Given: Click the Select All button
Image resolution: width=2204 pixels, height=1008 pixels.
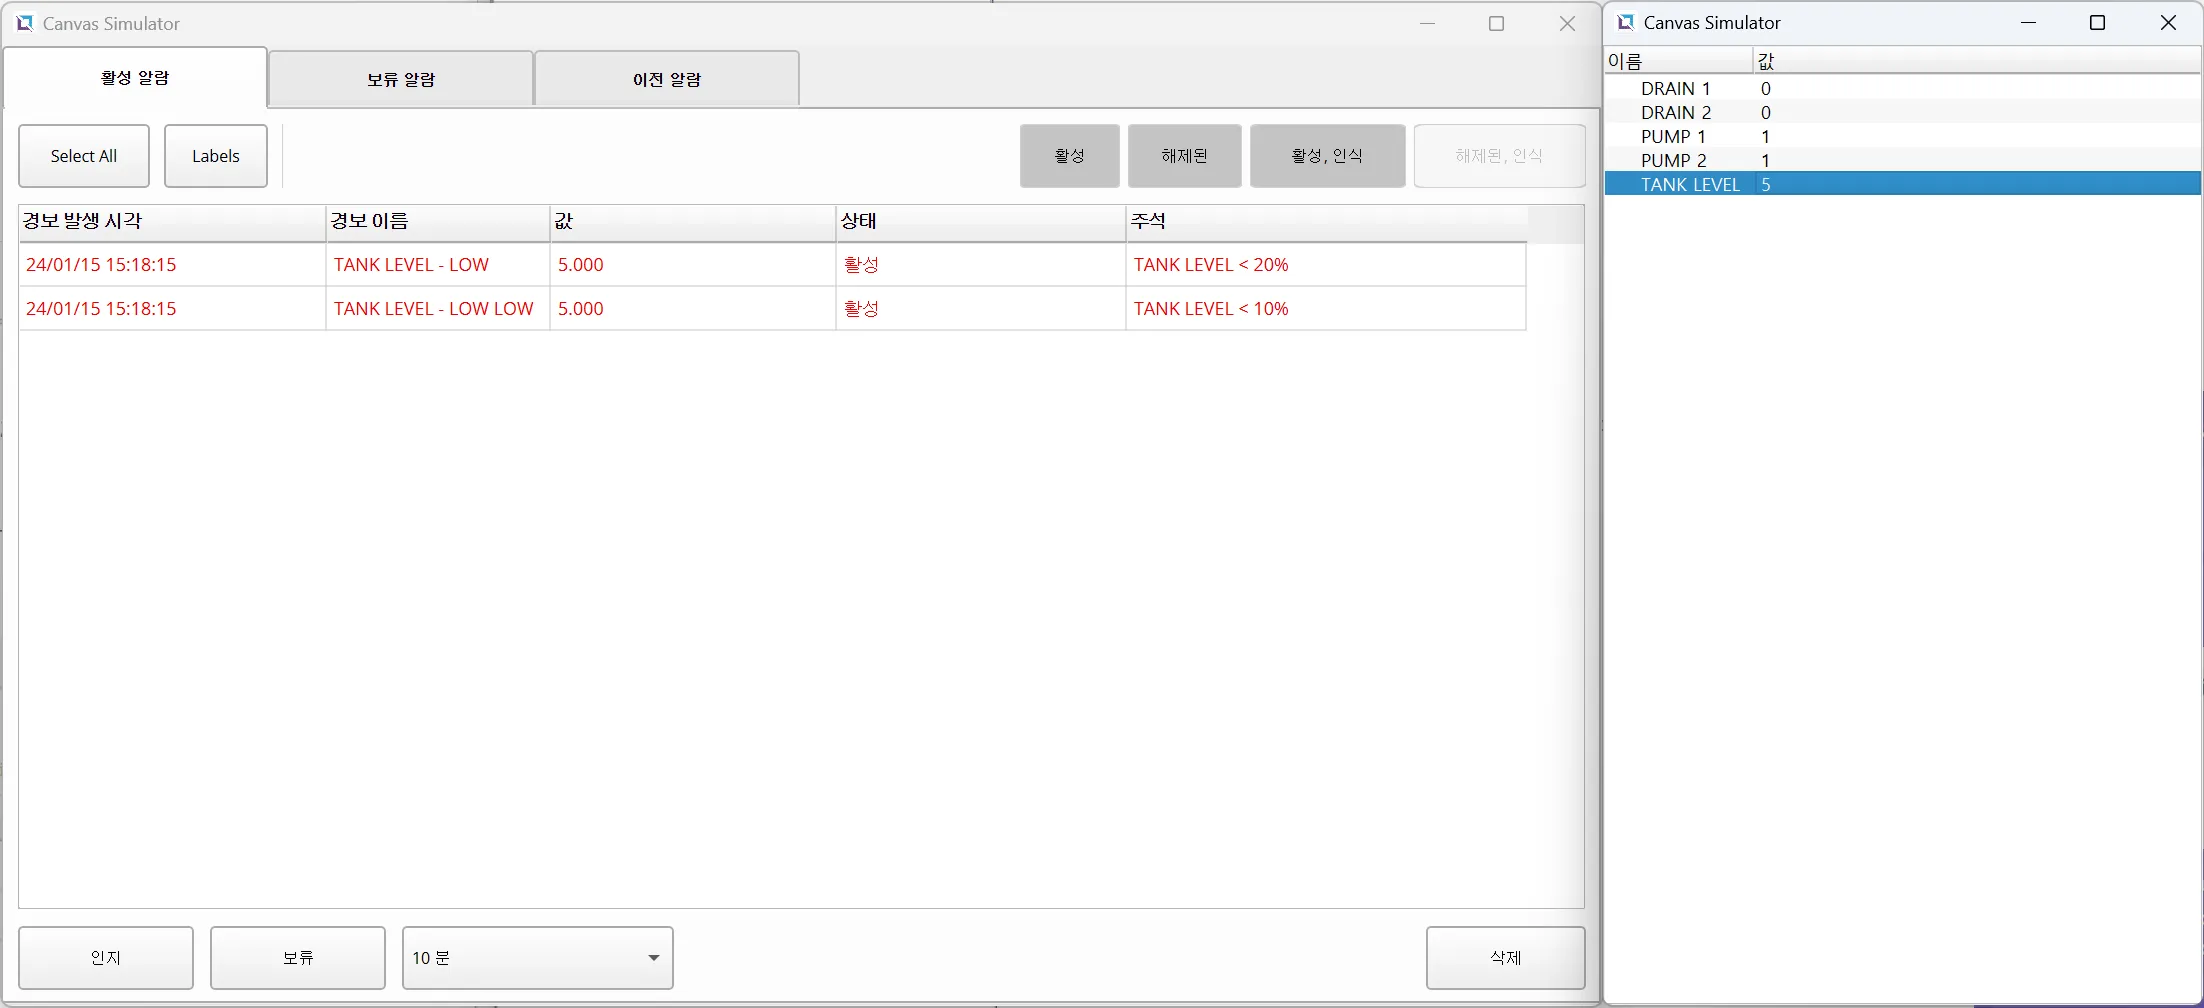Looking at the screenshot, I should click(x=84, y=156).
